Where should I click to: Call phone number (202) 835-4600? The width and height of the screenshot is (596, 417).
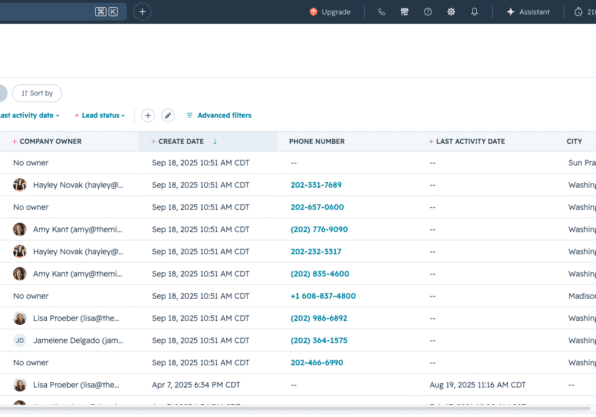pos(320,274)
